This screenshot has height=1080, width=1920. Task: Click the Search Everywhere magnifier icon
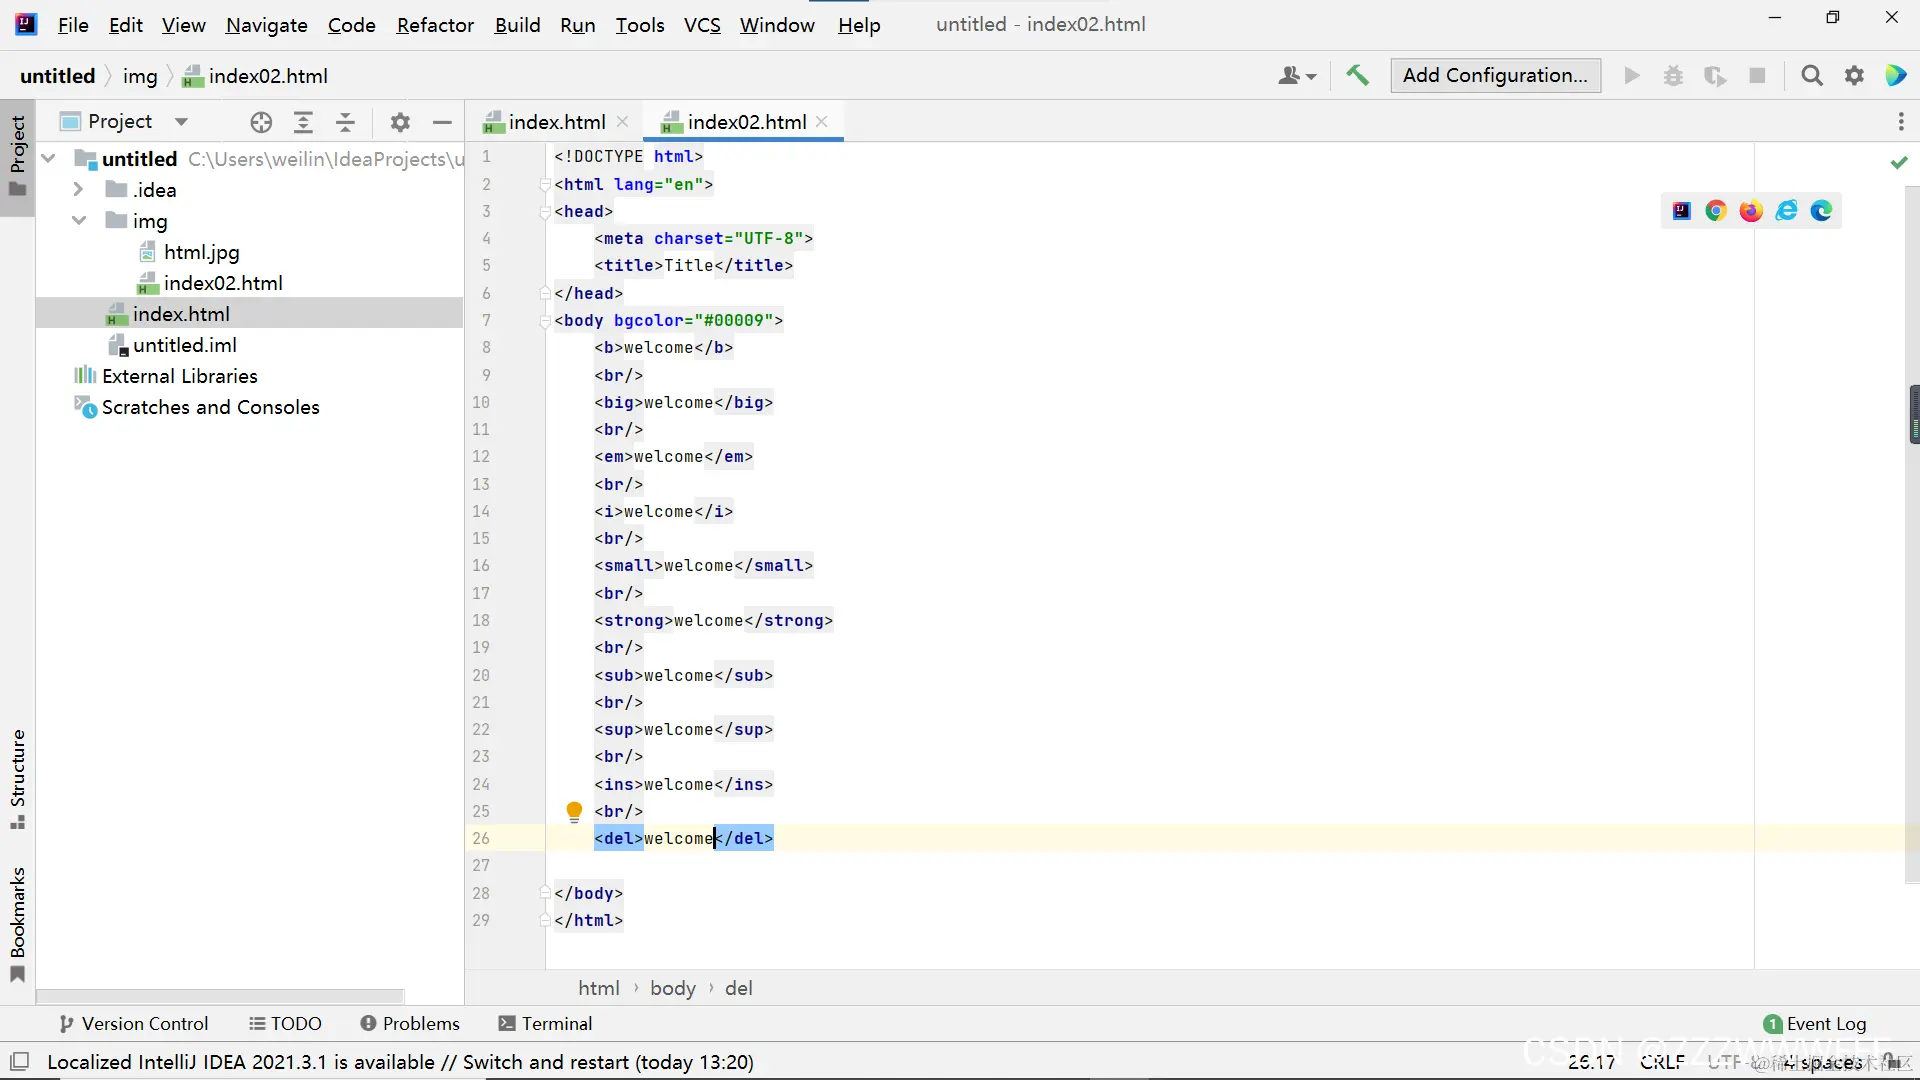1811,76
